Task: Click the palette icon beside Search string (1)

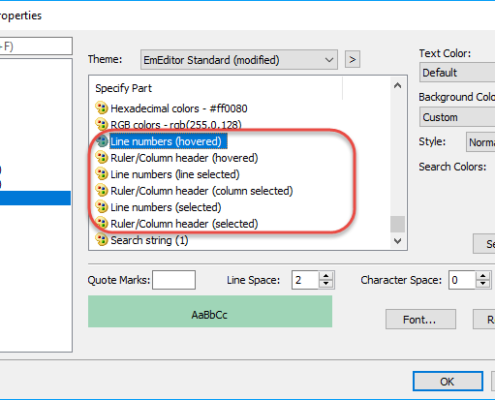Action: tap(102, 240)
